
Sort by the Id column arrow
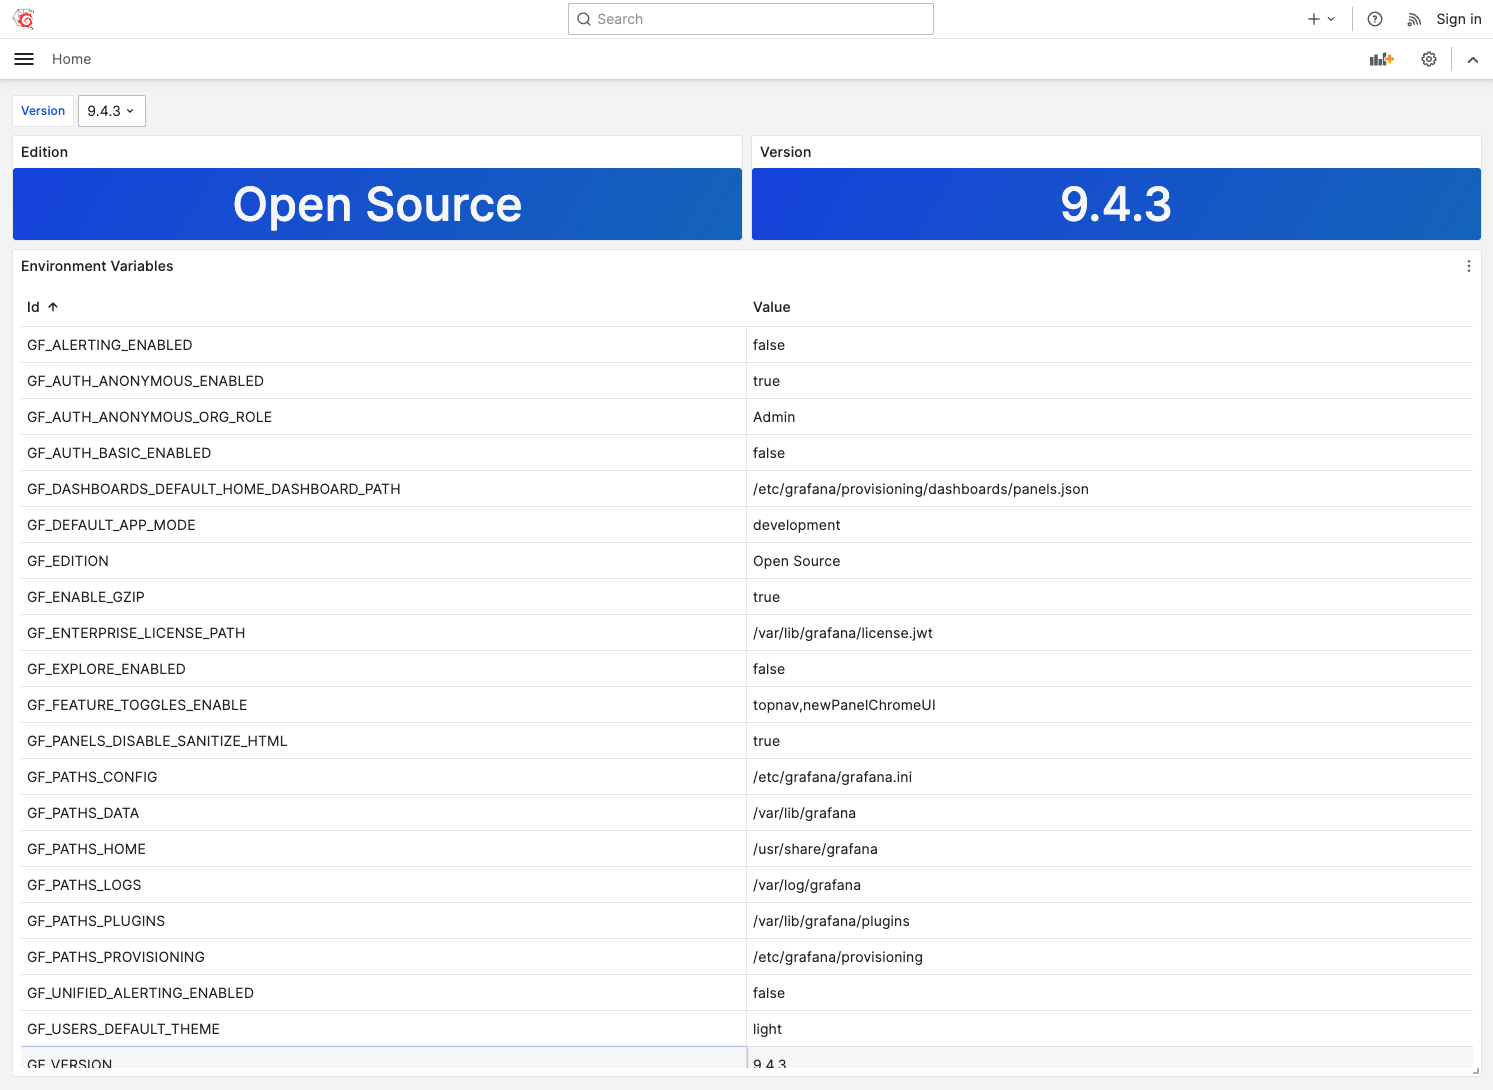(53, 307)
